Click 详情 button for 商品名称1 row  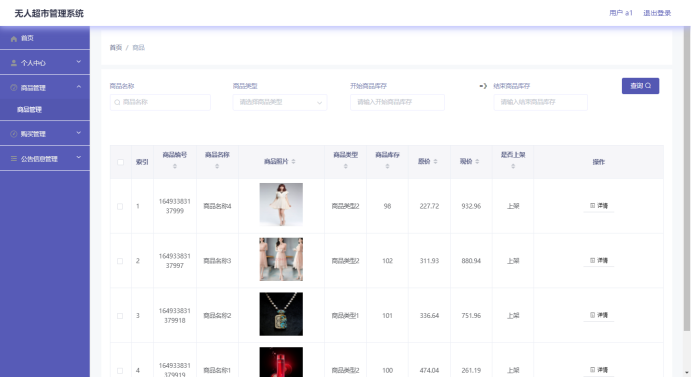[x=599, y=370]
